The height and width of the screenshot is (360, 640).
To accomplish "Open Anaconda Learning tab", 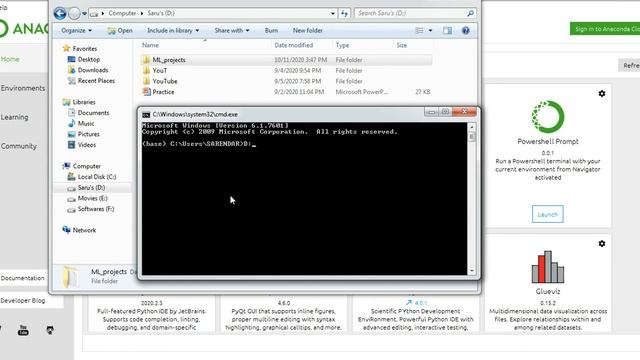I will pos(14,117).
